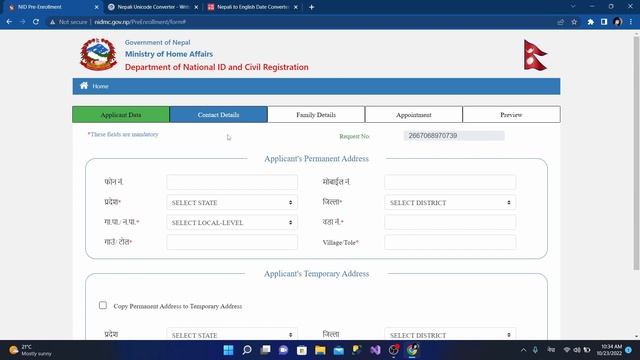Screen dimensions: 640x360
Task: Open File Explorer from the taskbar
Action: pyautogui.click(x=320, y=350)
